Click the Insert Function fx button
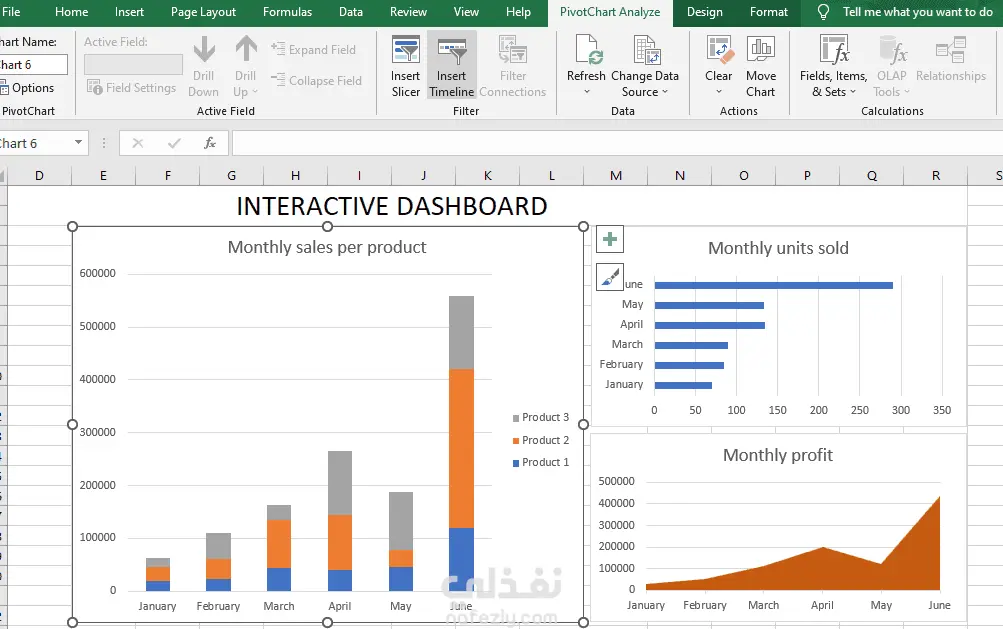 (210, 143)
